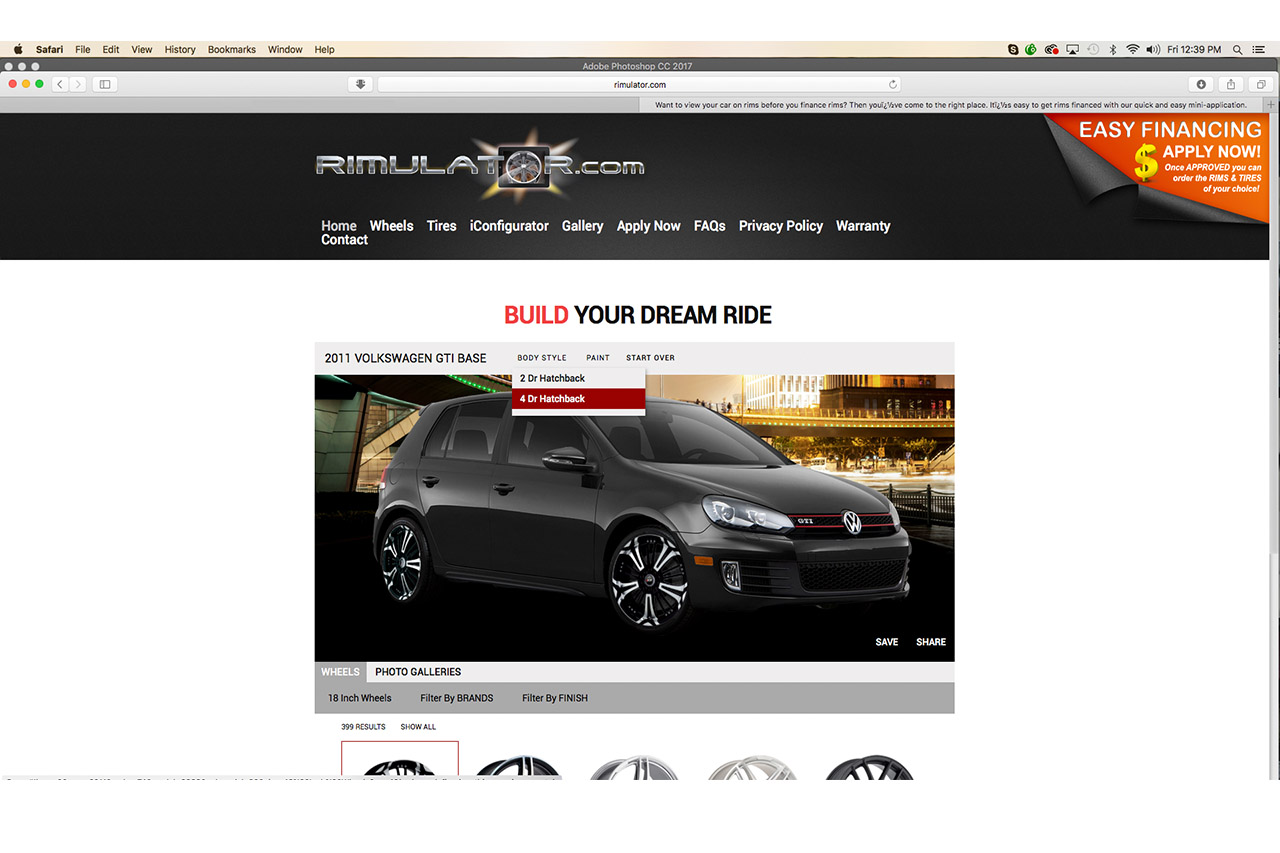Open the Contact nav link

point(344,240)
